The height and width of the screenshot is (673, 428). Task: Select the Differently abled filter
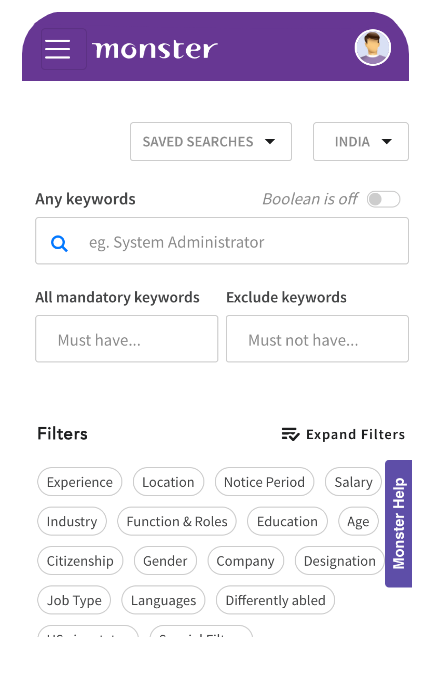point(276,600)
